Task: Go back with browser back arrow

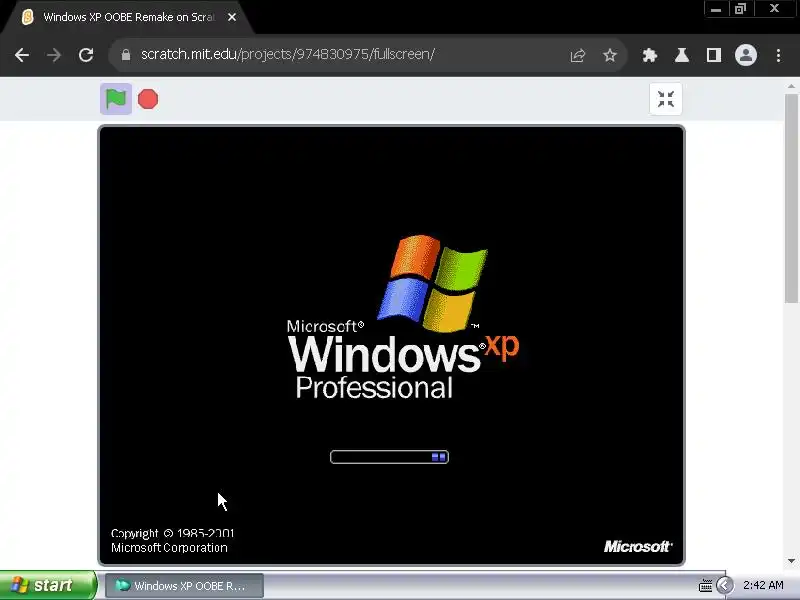Action: (22, 55)
